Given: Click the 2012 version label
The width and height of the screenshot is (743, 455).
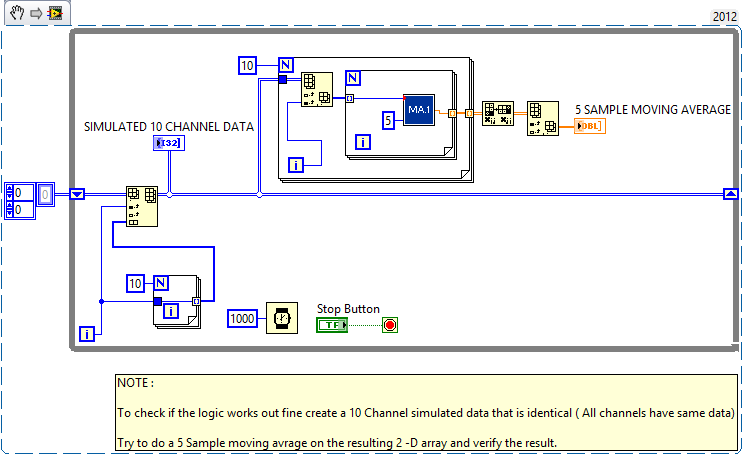Looking at the screenshot, I should 725,17.
